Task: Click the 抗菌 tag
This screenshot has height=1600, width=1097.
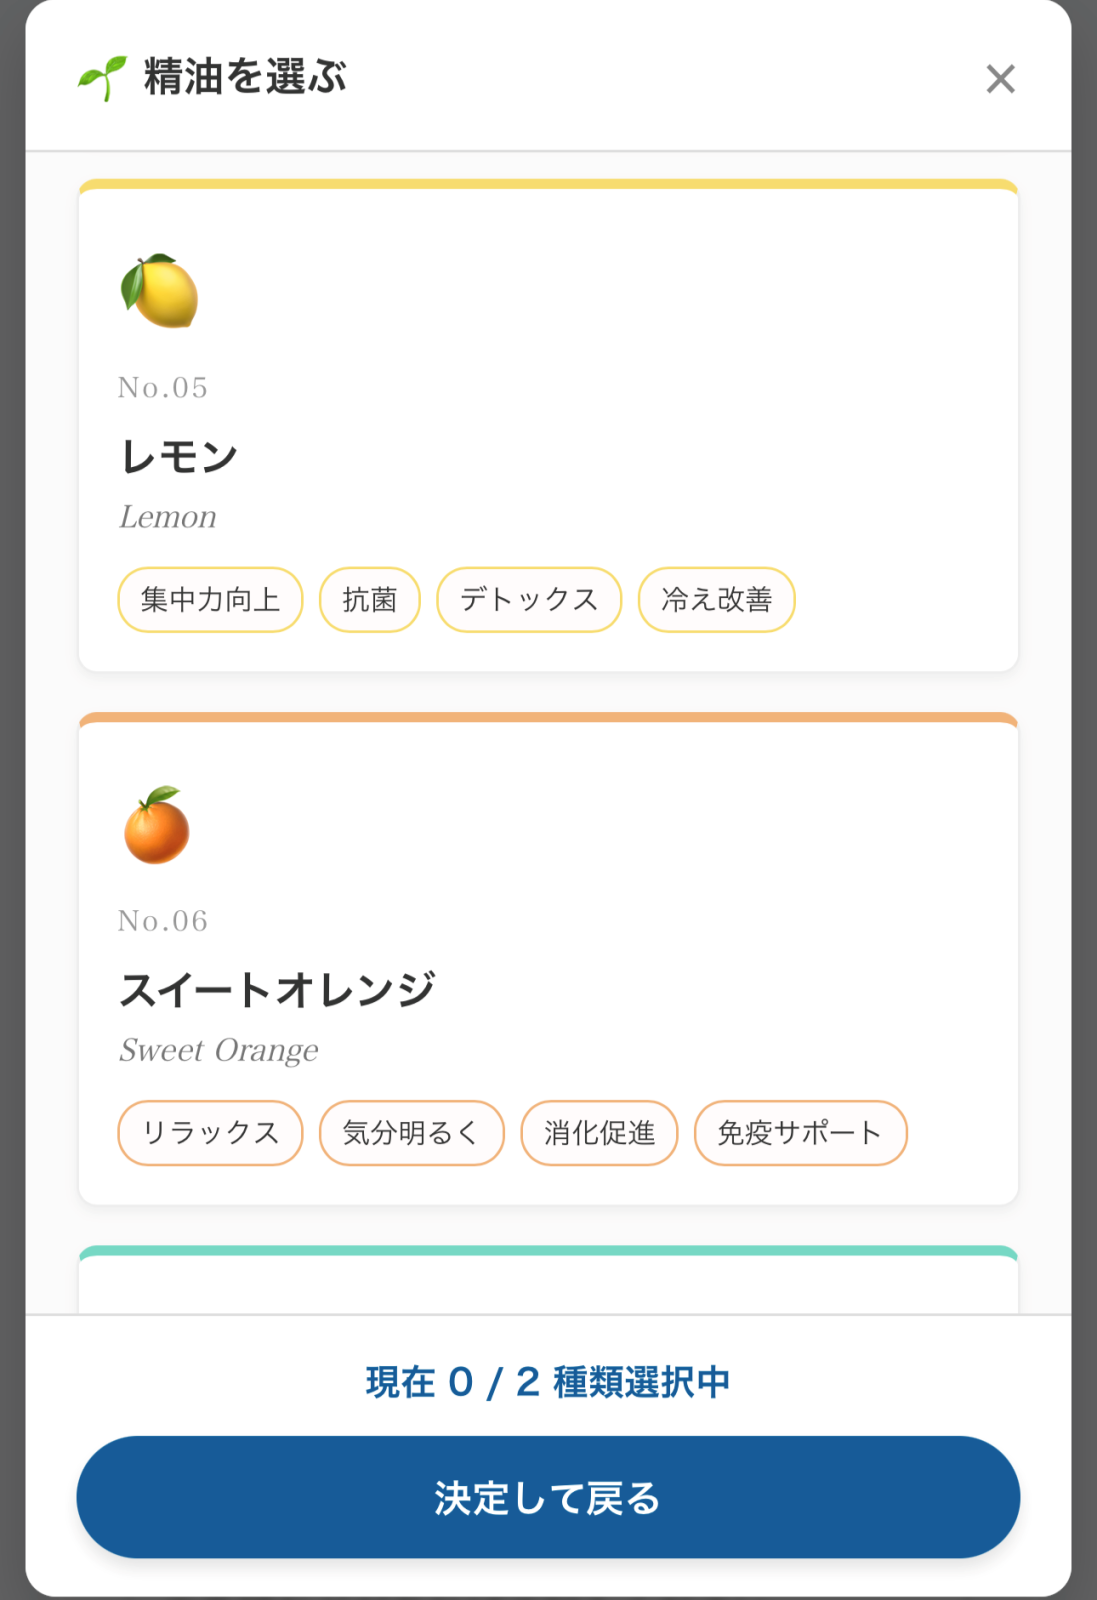Action: click(370, 600)
